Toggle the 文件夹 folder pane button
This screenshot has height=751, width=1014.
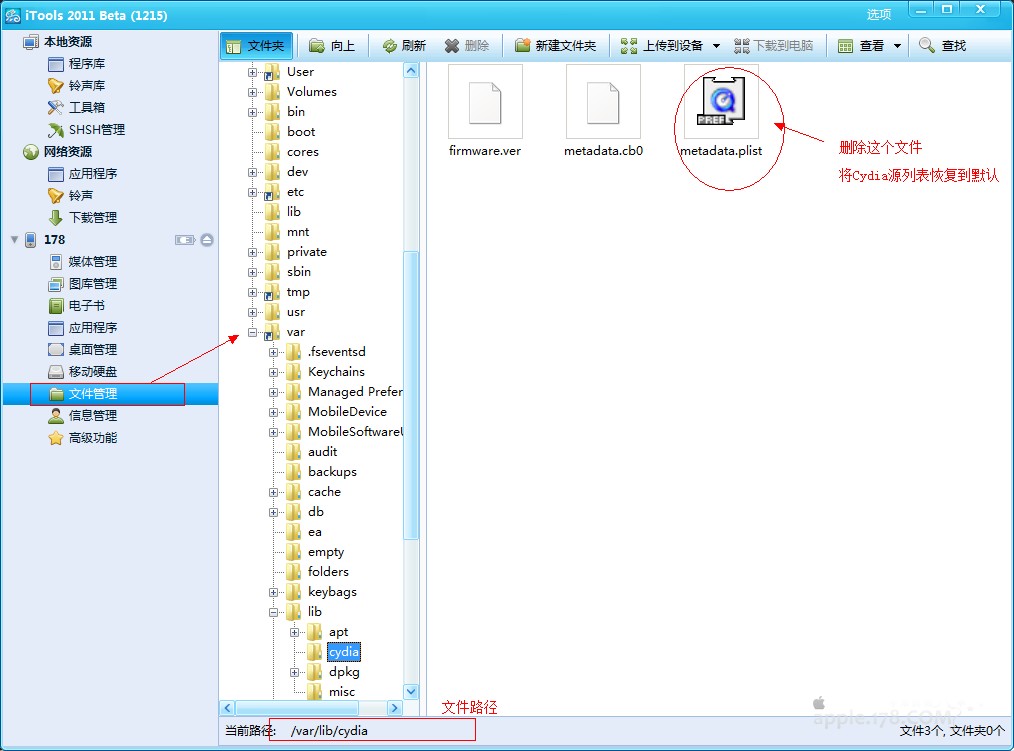coord(256,46)
